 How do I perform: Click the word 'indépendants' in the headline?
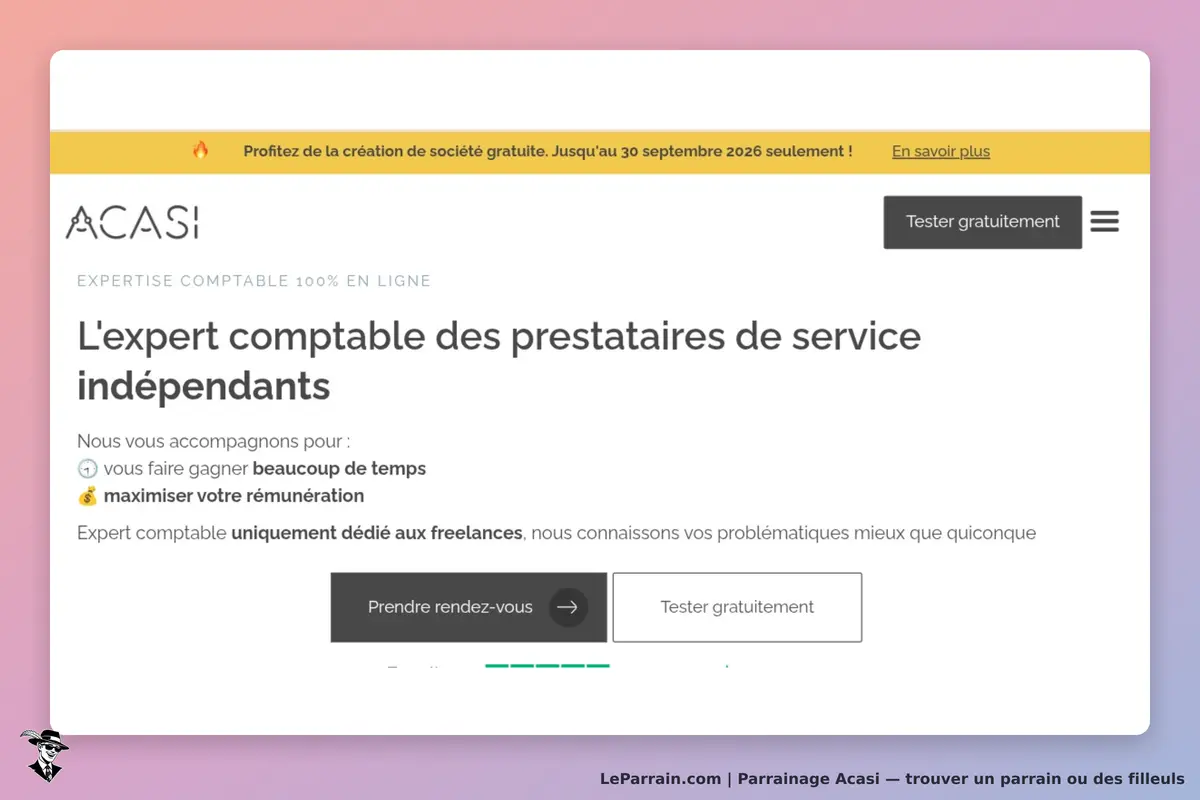pyautogui.click(x=204, y=386)
